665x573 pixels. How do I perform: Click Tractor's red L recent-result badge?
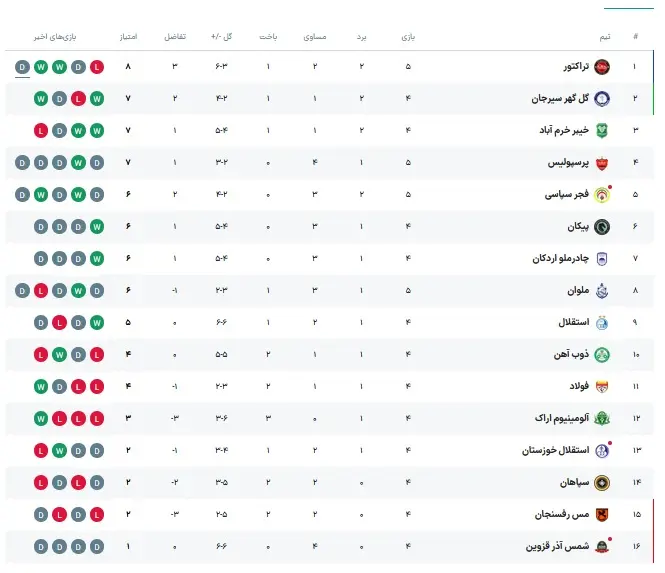coord(97,67)
